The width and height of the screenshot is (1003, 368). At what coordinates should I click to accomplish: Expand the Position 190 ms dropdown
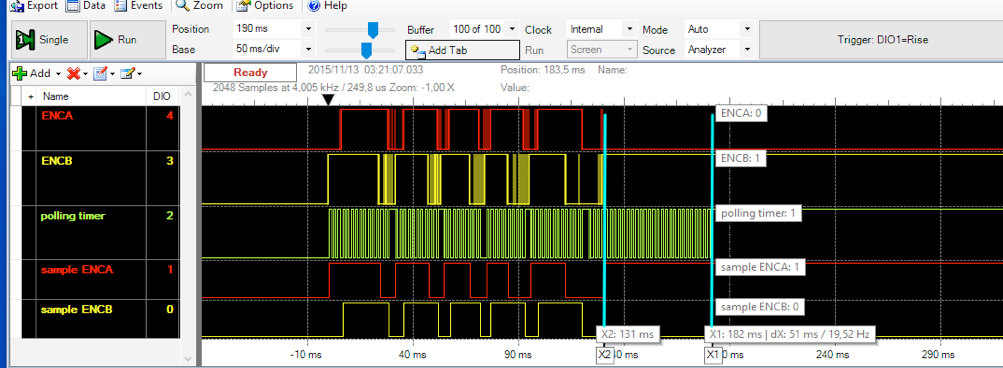pyautogui.click(x=308, y=29)
